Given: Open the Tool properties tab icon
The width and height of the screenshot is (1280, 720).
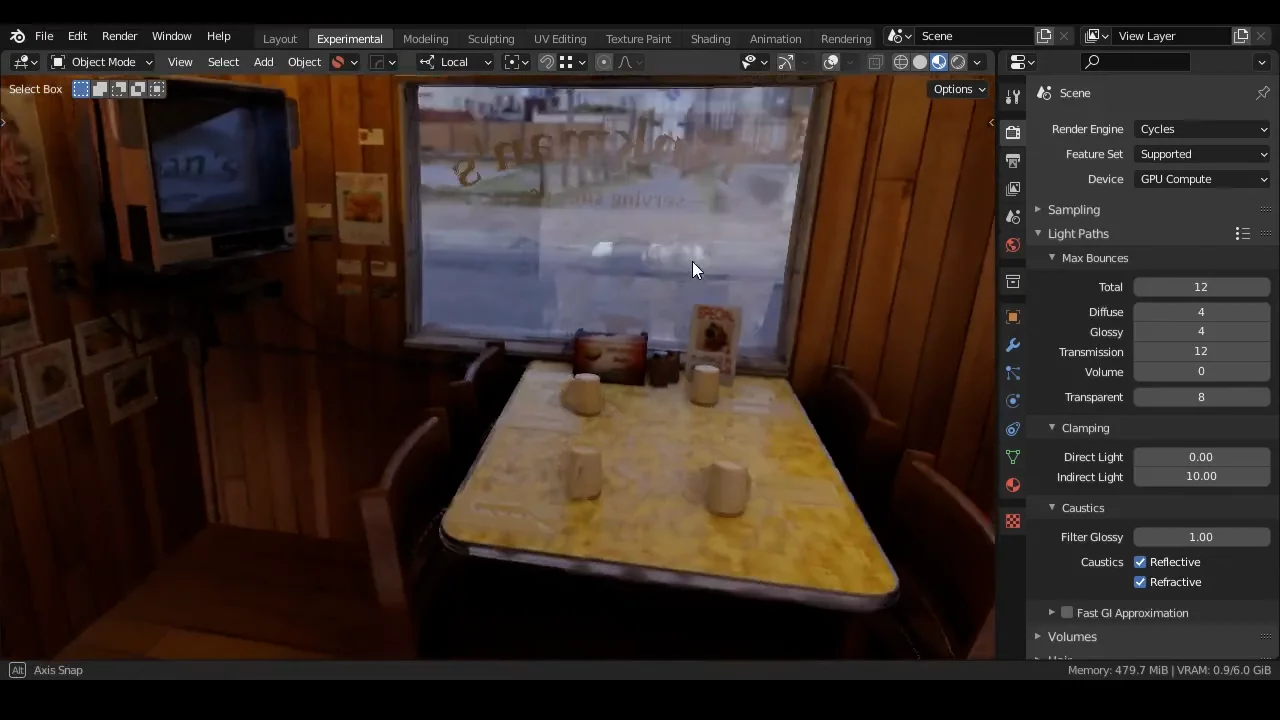Looking at the screenshot, I should point(1013,96).
